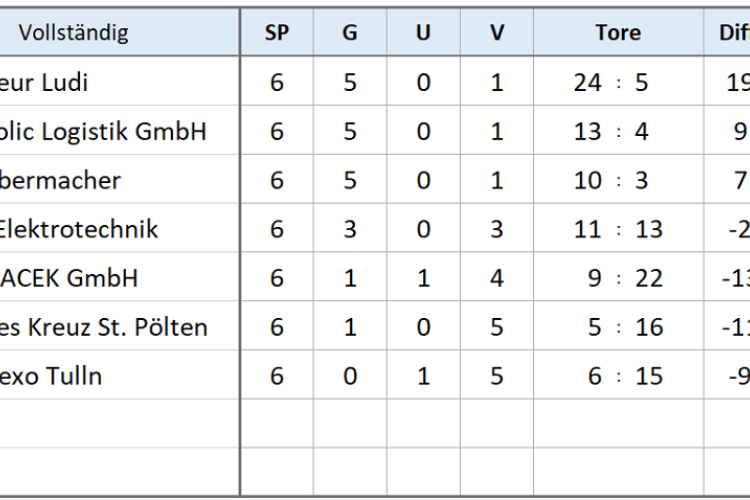The width and height of the screenshot is (750, 500).
Task: Select the V column header
Action: pyautogui.click(x=497, y=32)
